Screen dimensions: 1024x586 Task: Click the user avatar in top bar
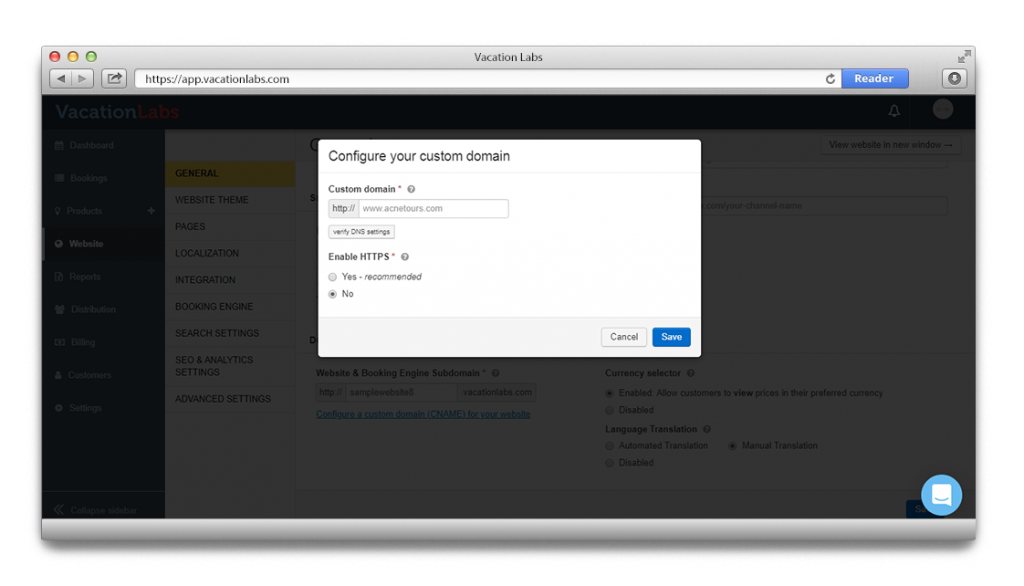coord(942,109)
